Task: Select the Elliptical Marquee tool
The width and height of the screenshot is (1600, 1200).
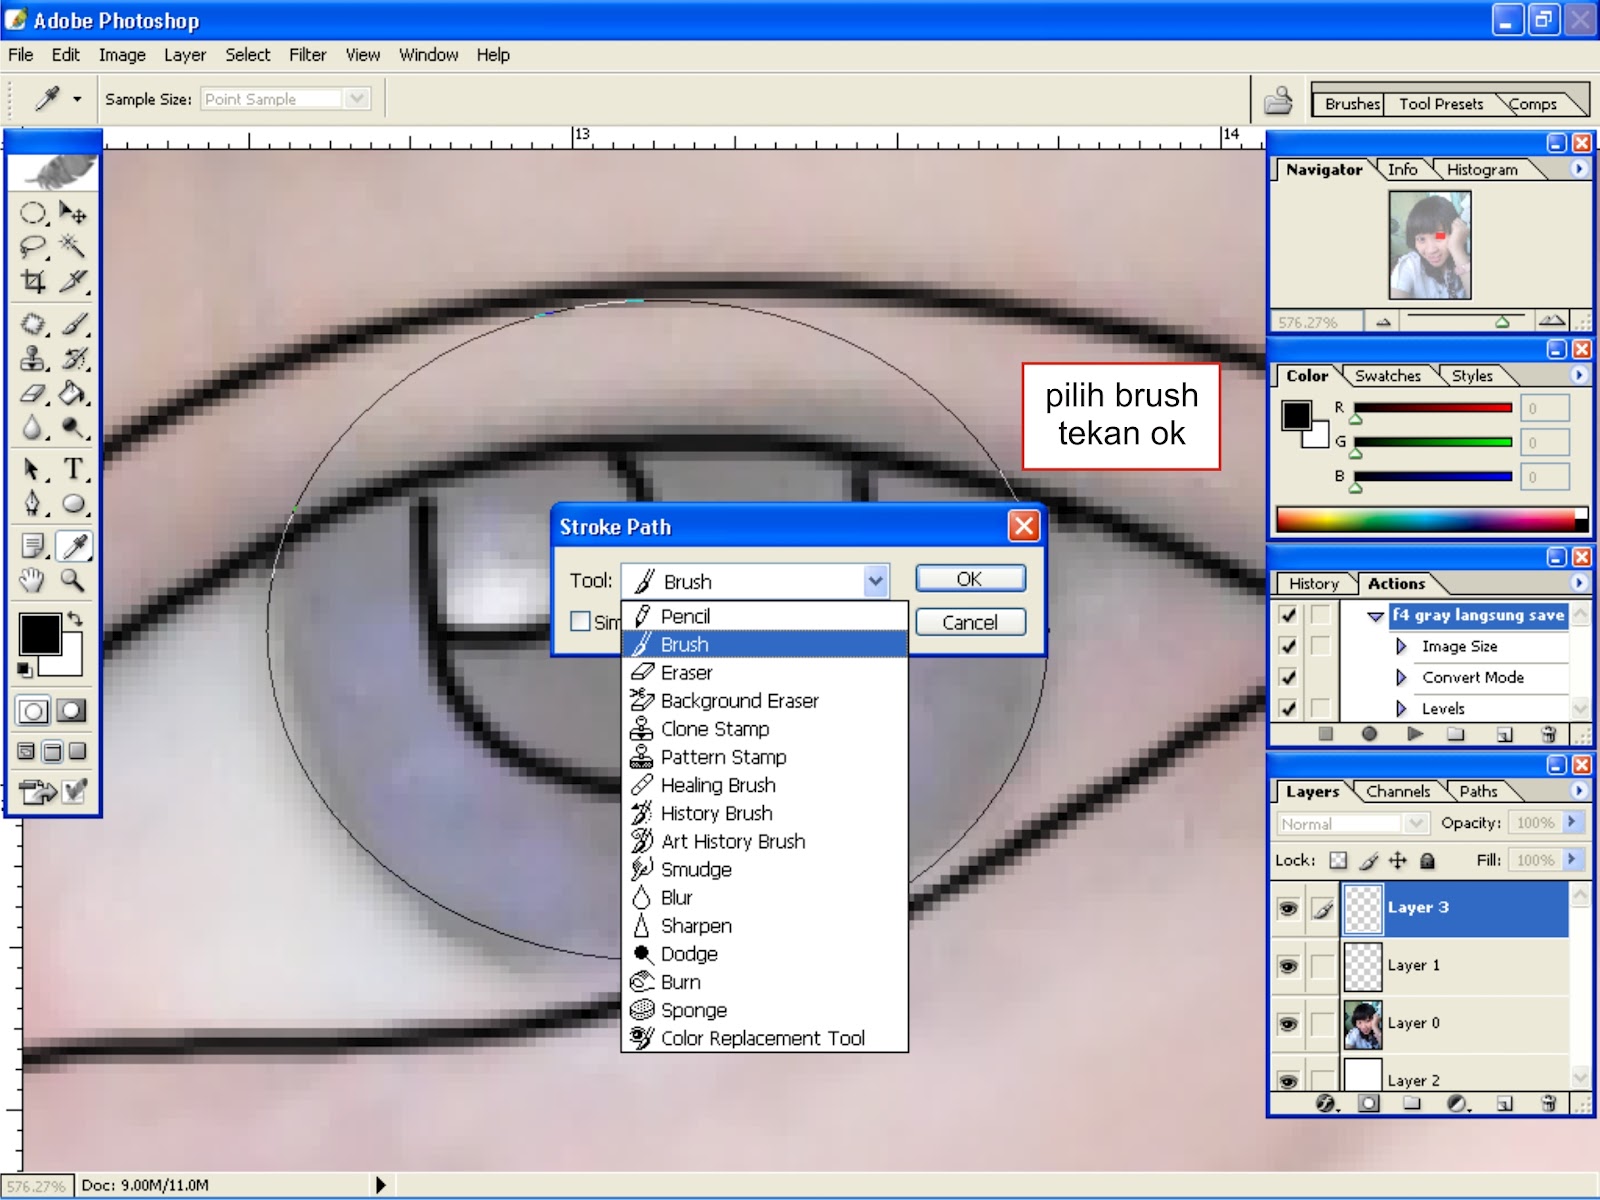Action: tap(33, 213)
